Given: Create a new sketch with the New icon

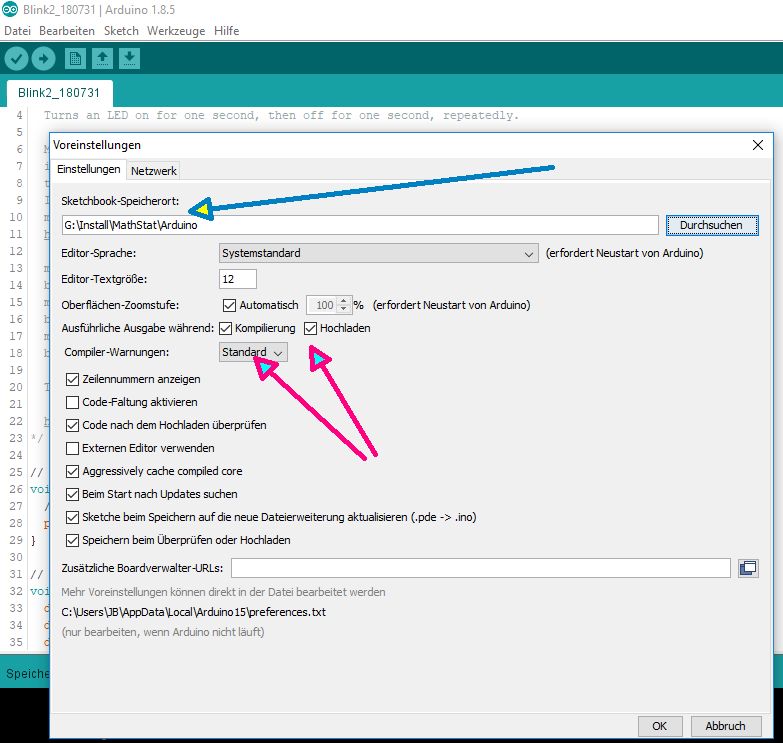Looking at the screenshot, I should [75, 58].
